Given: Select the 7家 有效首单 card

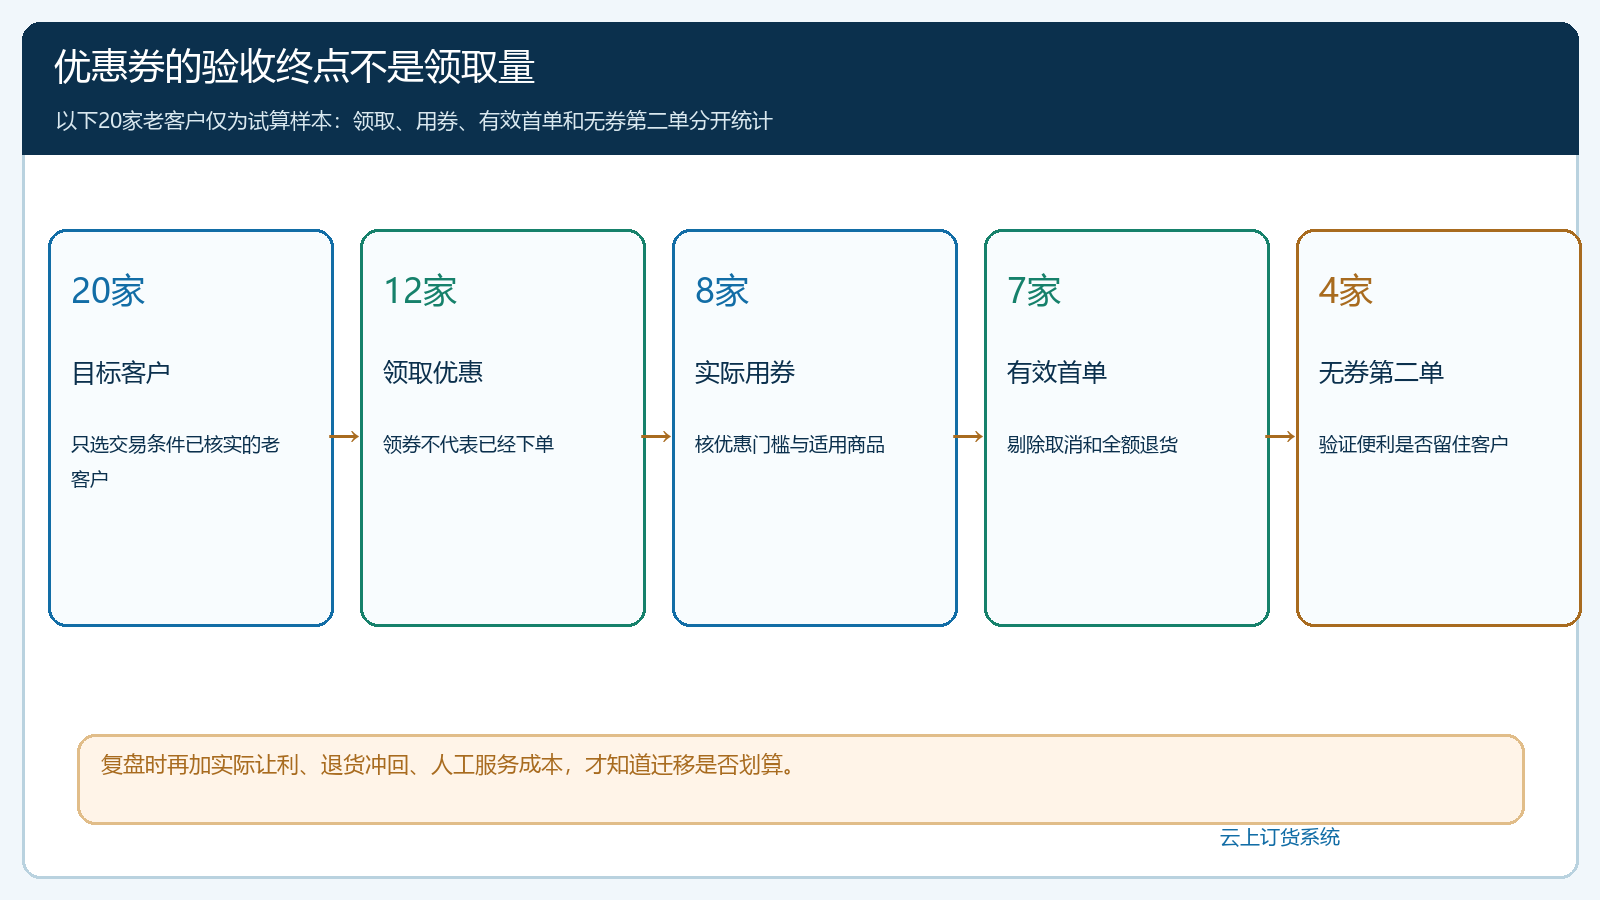Looking at the screenshot, I should pyautogui.click(x=1127, y=428).
